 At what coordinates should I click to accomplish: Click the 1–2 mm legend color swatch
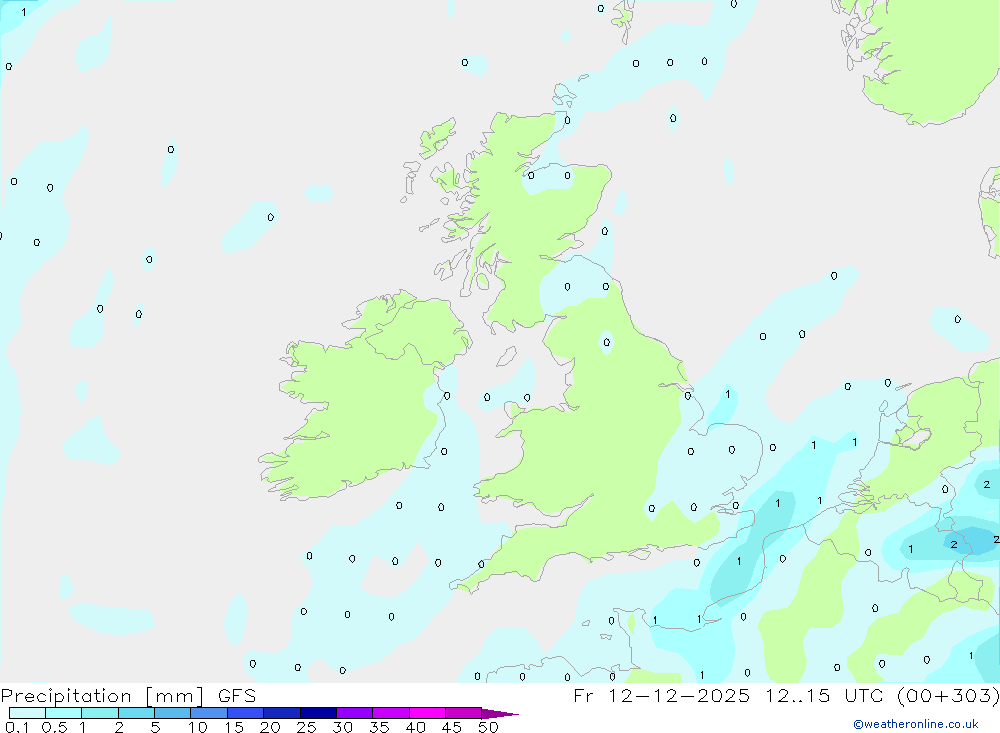point(100,713)
